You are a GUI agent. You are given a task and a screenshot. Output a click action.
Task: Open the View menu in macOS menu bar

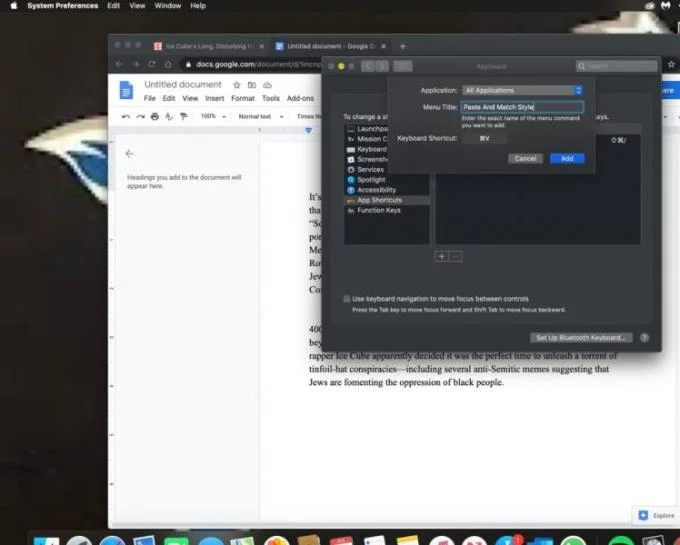(137, 6)
